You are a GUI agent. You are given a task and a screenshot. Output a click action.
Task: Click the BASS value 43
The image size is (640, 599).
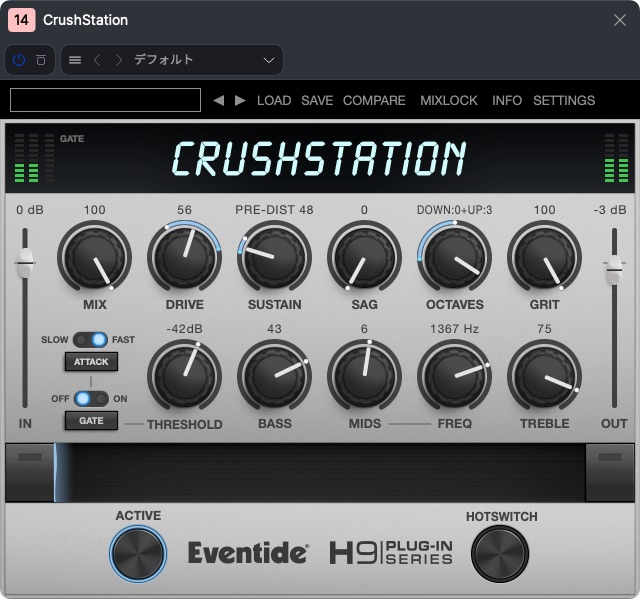pyautogui.click(x=274, y=329)
